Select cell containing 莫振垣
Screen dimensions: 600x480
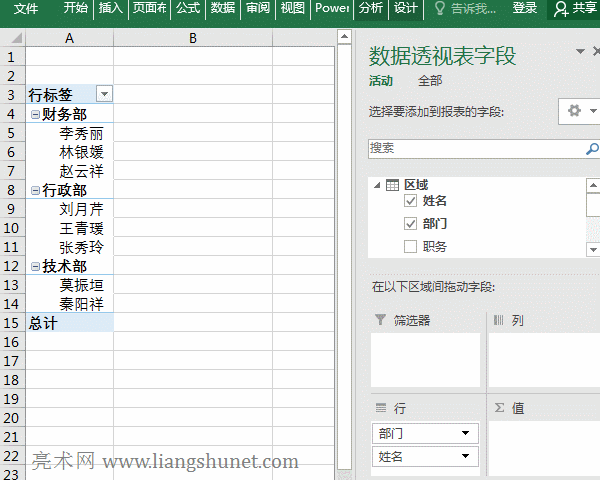click(70, 285)
